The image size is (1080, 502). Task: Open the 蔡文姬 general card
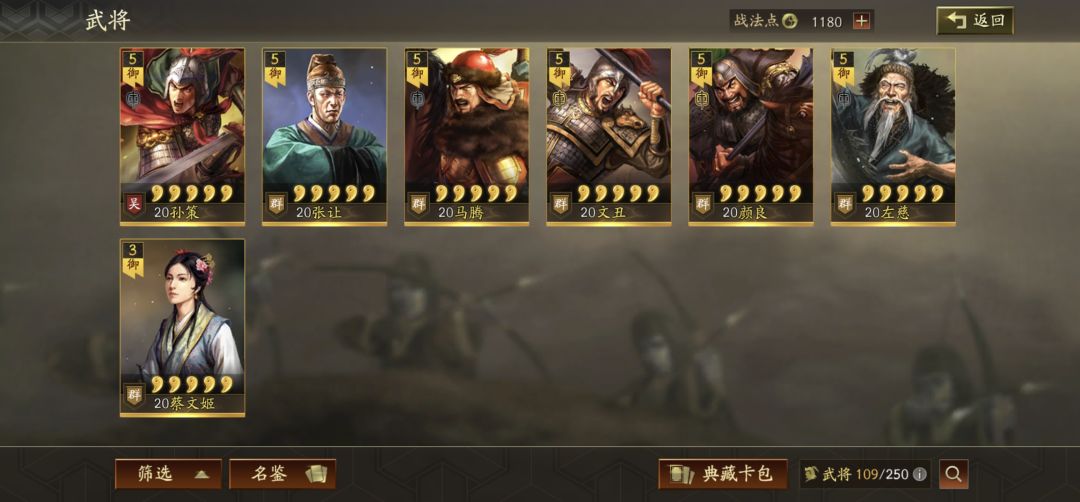coord(183,328)
